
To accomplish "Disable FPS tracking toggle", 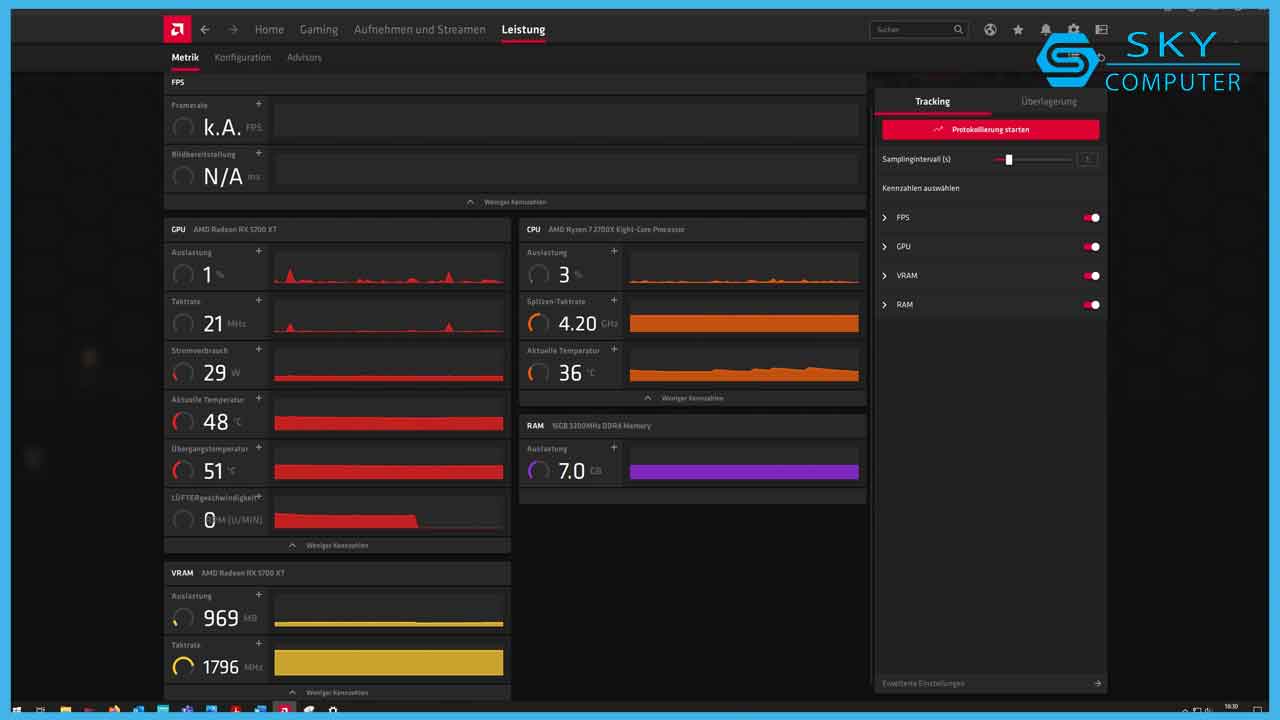I will coord(1092,217).
